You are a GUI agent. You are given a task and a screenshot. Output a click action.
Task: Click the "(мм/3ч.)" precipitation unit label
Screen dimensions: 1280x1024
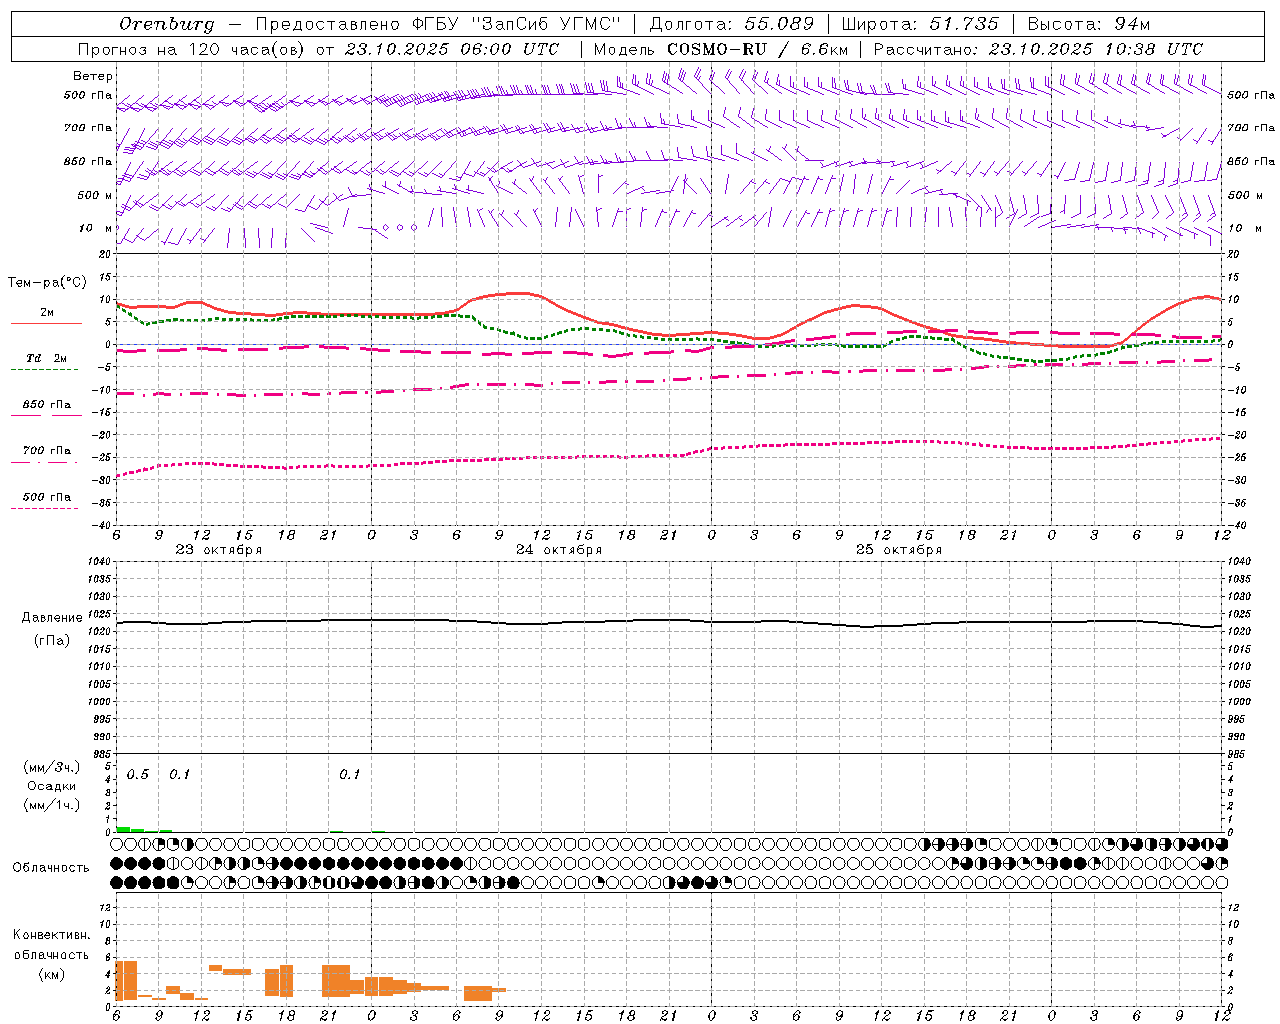(x=51, y=767)
